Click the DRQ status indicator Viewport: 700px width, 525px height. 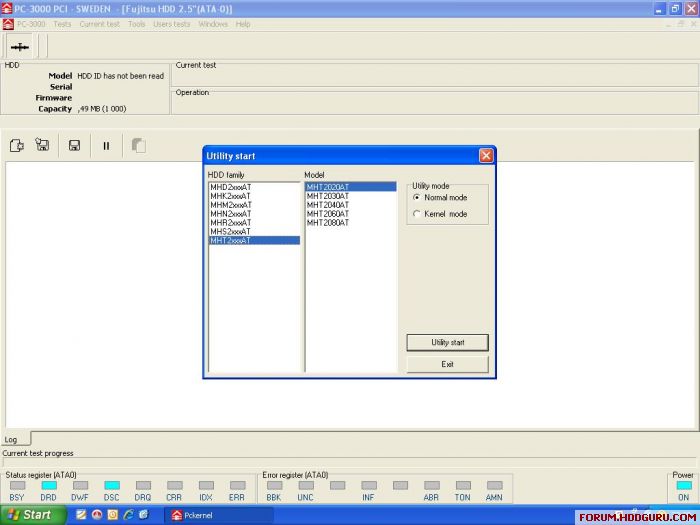(x=143, y=485)
